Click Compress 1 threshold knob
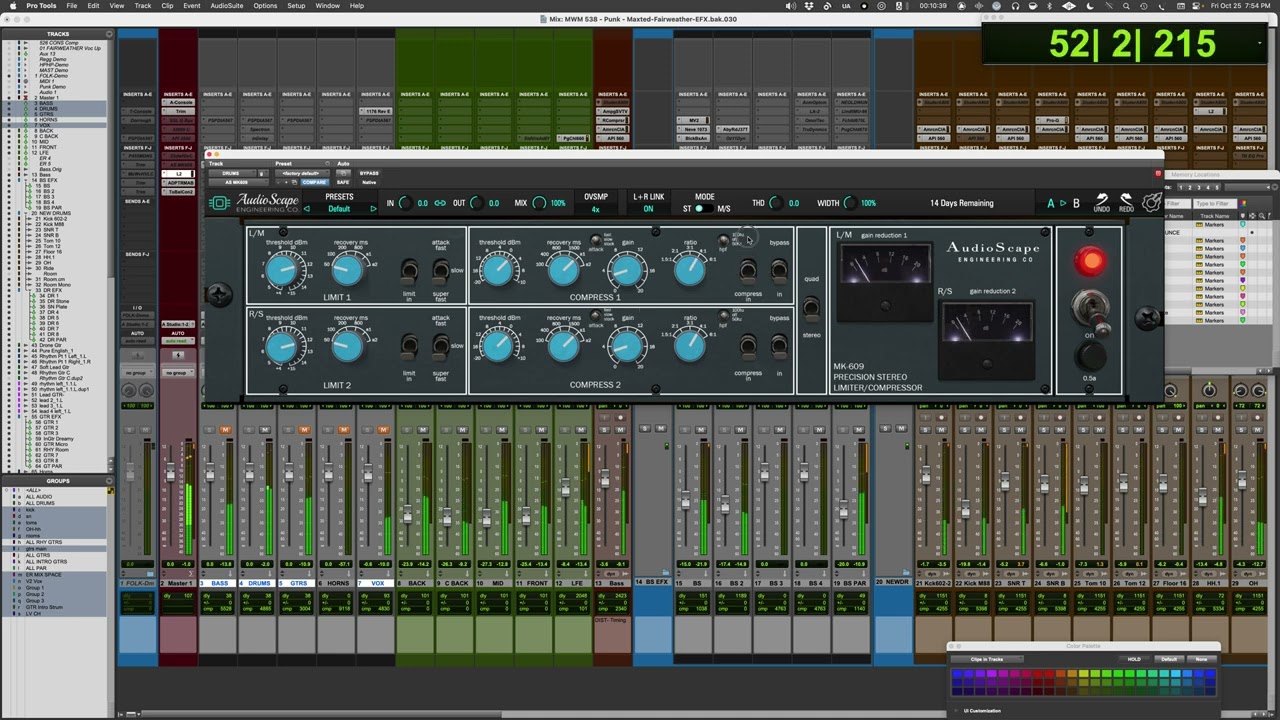 click(498, 269)
